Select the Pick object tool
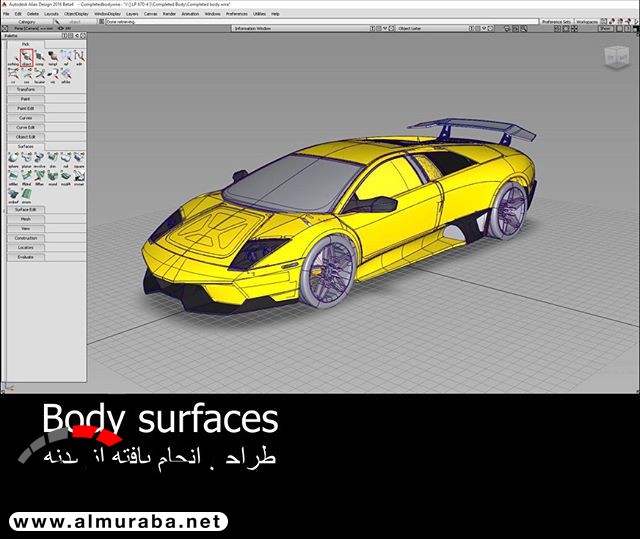This screenshot has width=640, height=539. click(27, 57)
